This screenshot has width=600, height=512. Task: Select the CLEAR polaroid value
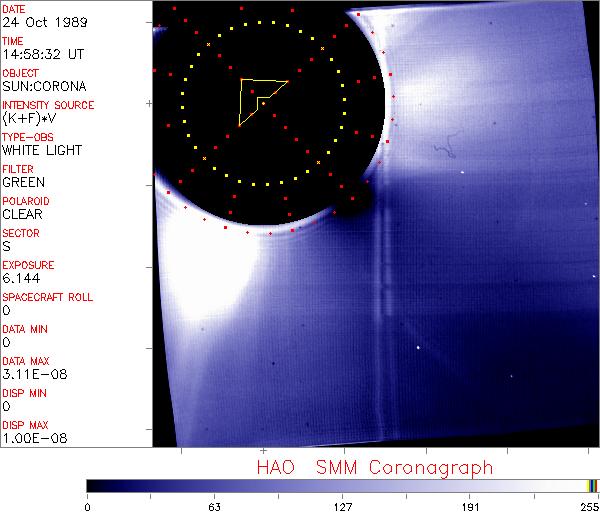(x=22, y=215)
